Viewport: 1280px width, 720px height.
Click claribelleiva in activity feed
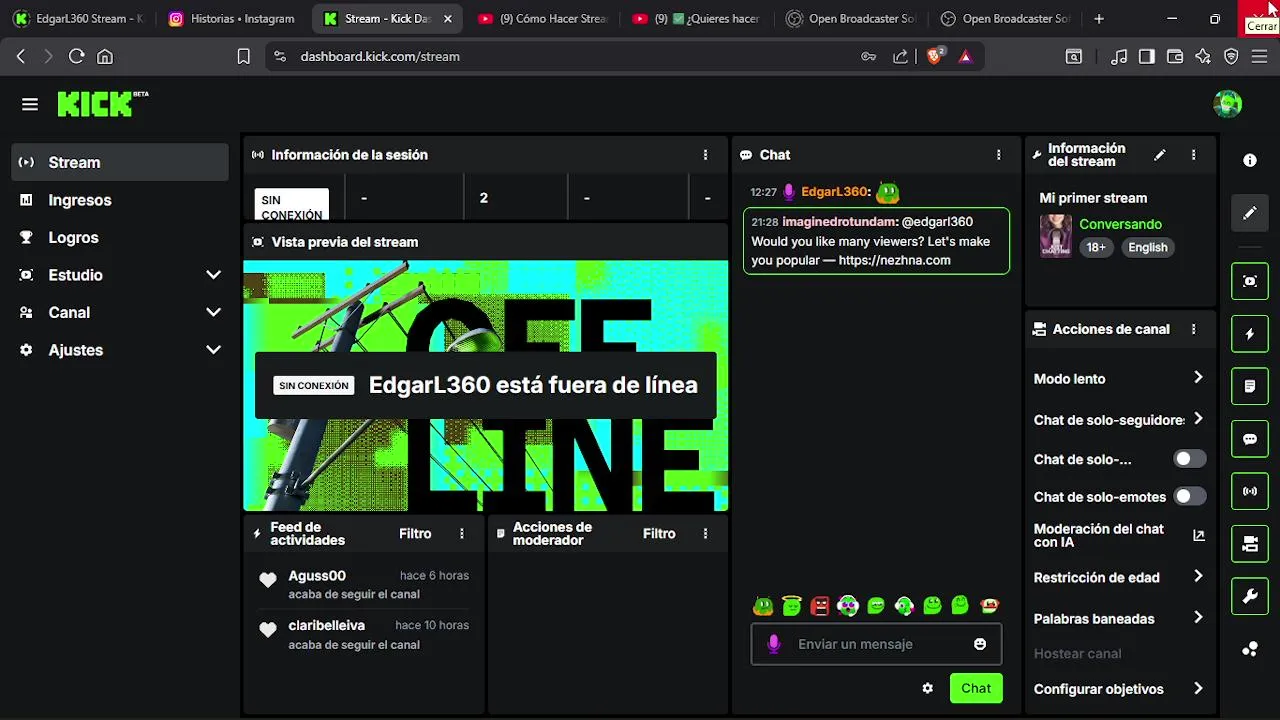coord(326,625)
